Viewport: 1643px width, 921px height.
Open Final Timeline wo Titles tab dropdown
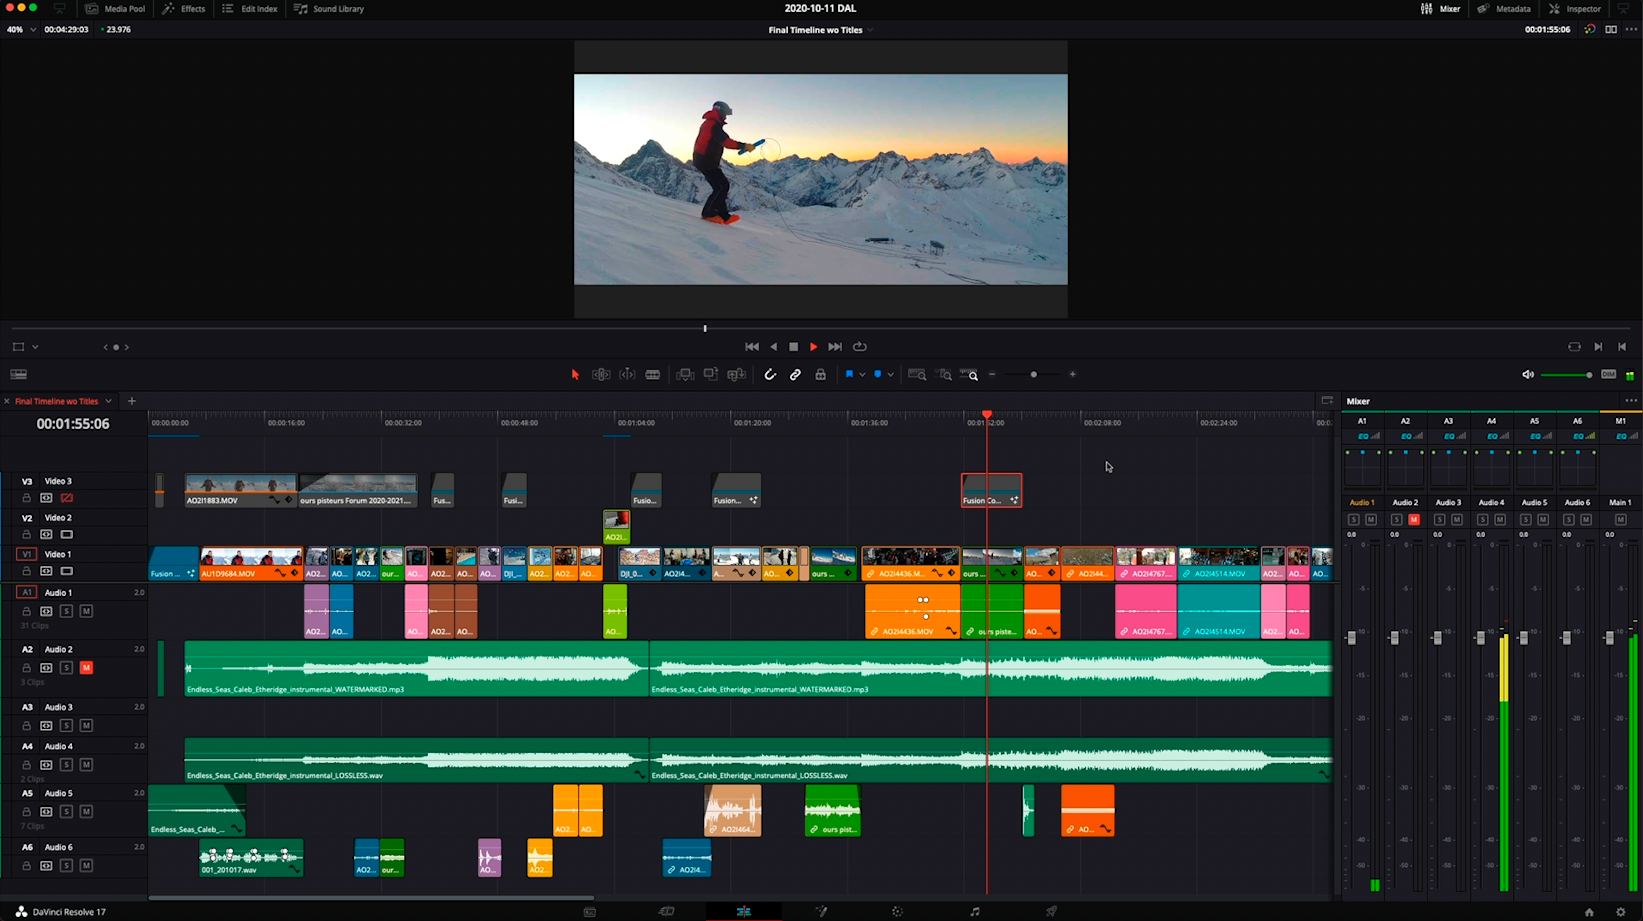[108, 401]
